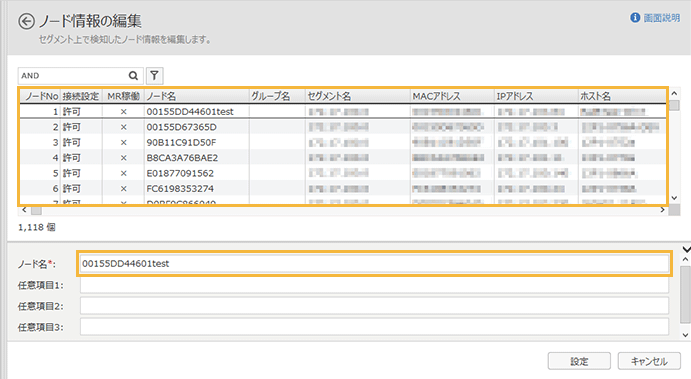Click the table horizontal scrollbar thumb
691x379 pixels.
pyautogui.click(x=37, y=211)
